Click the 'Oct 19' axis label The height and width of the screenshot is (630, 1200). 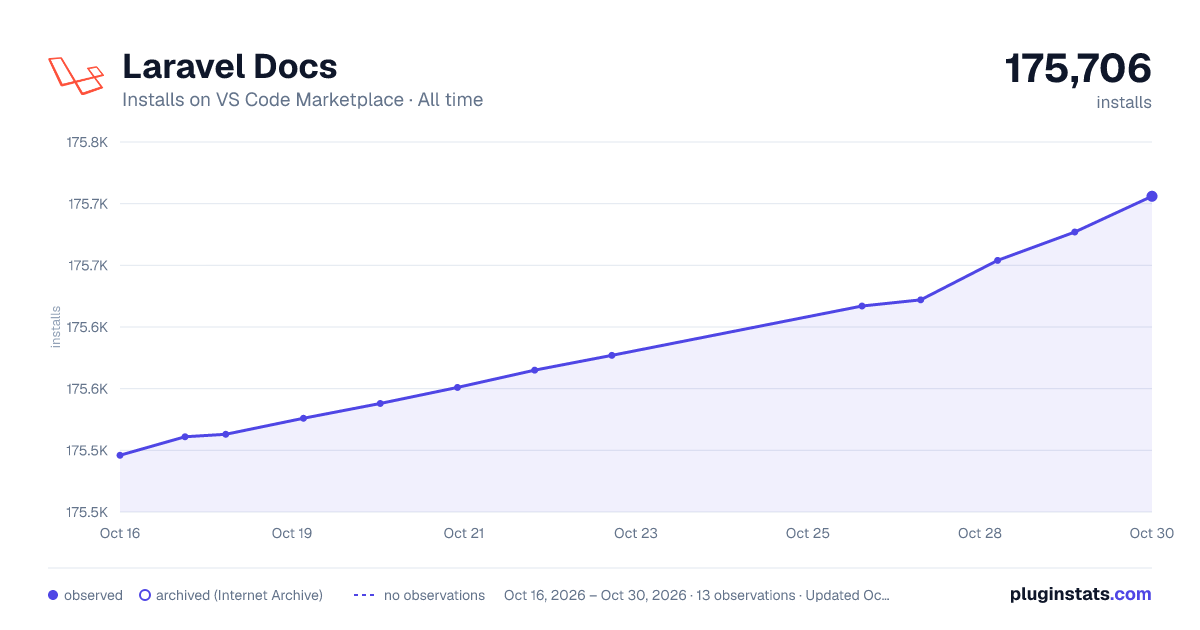coord(292,533)
